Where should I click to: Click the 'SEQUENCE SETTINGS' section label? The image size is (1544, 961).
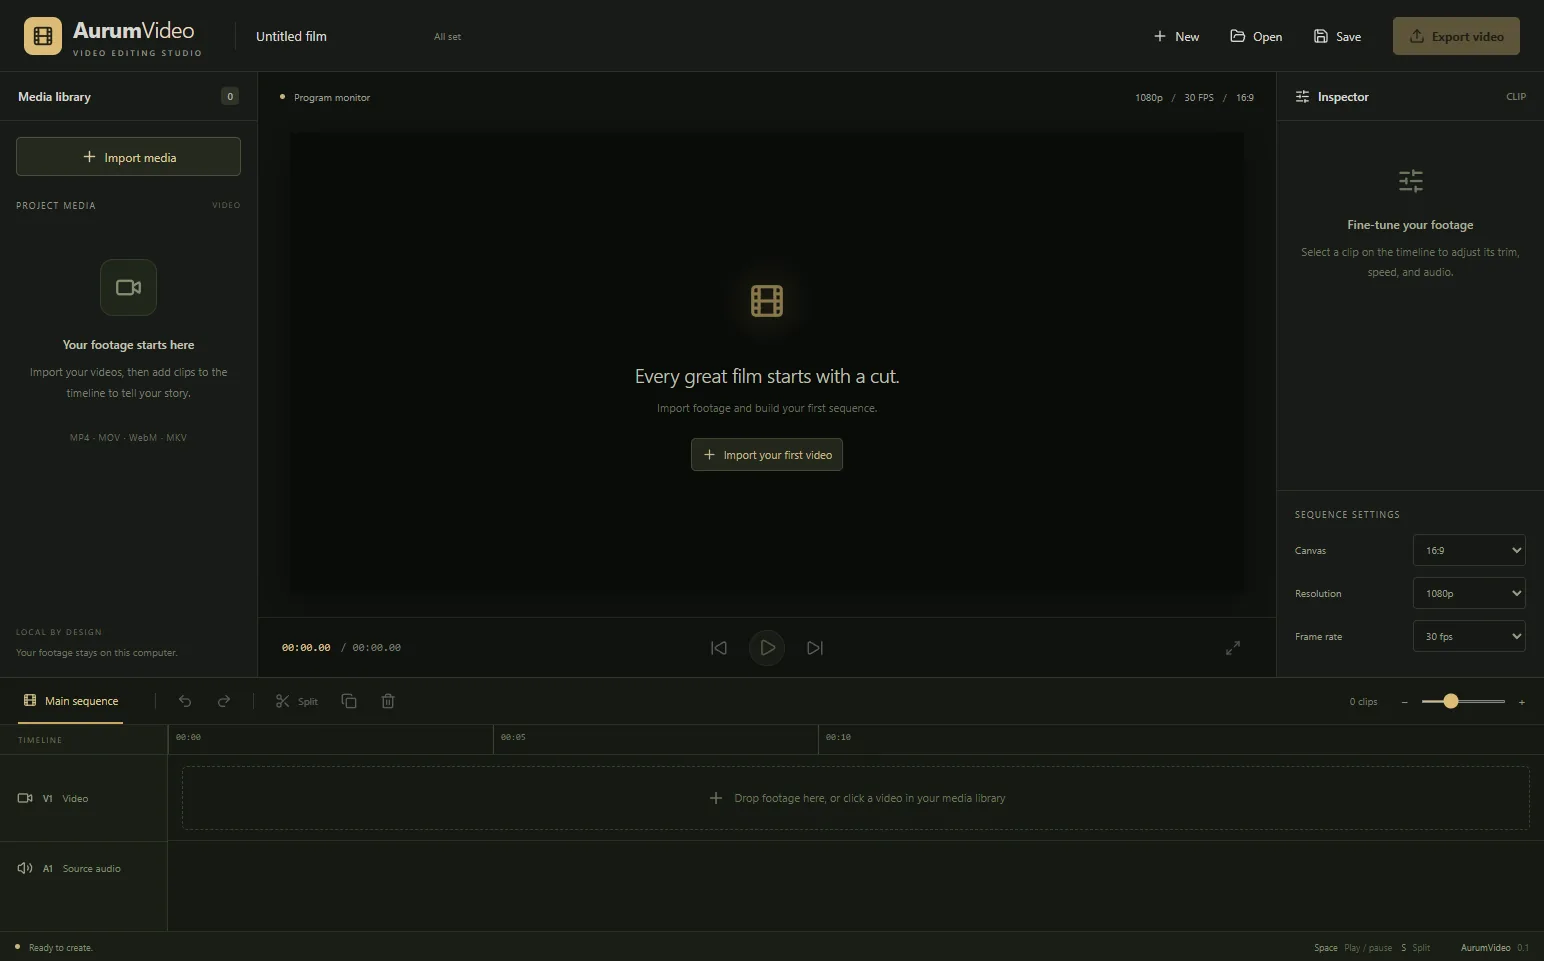pos(1347,515)
